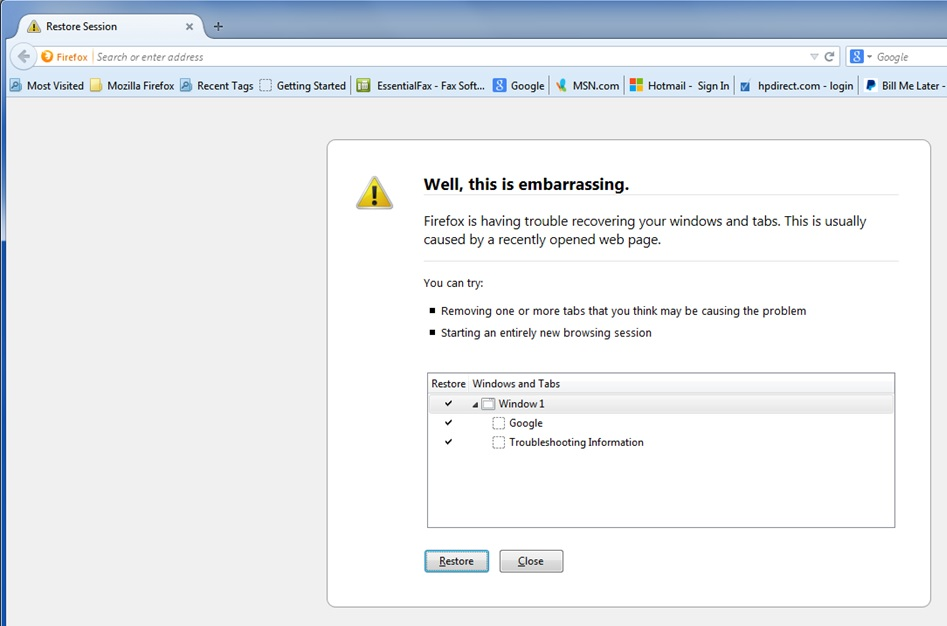Click the MSN butterfly favicon

tap(561, 85)
